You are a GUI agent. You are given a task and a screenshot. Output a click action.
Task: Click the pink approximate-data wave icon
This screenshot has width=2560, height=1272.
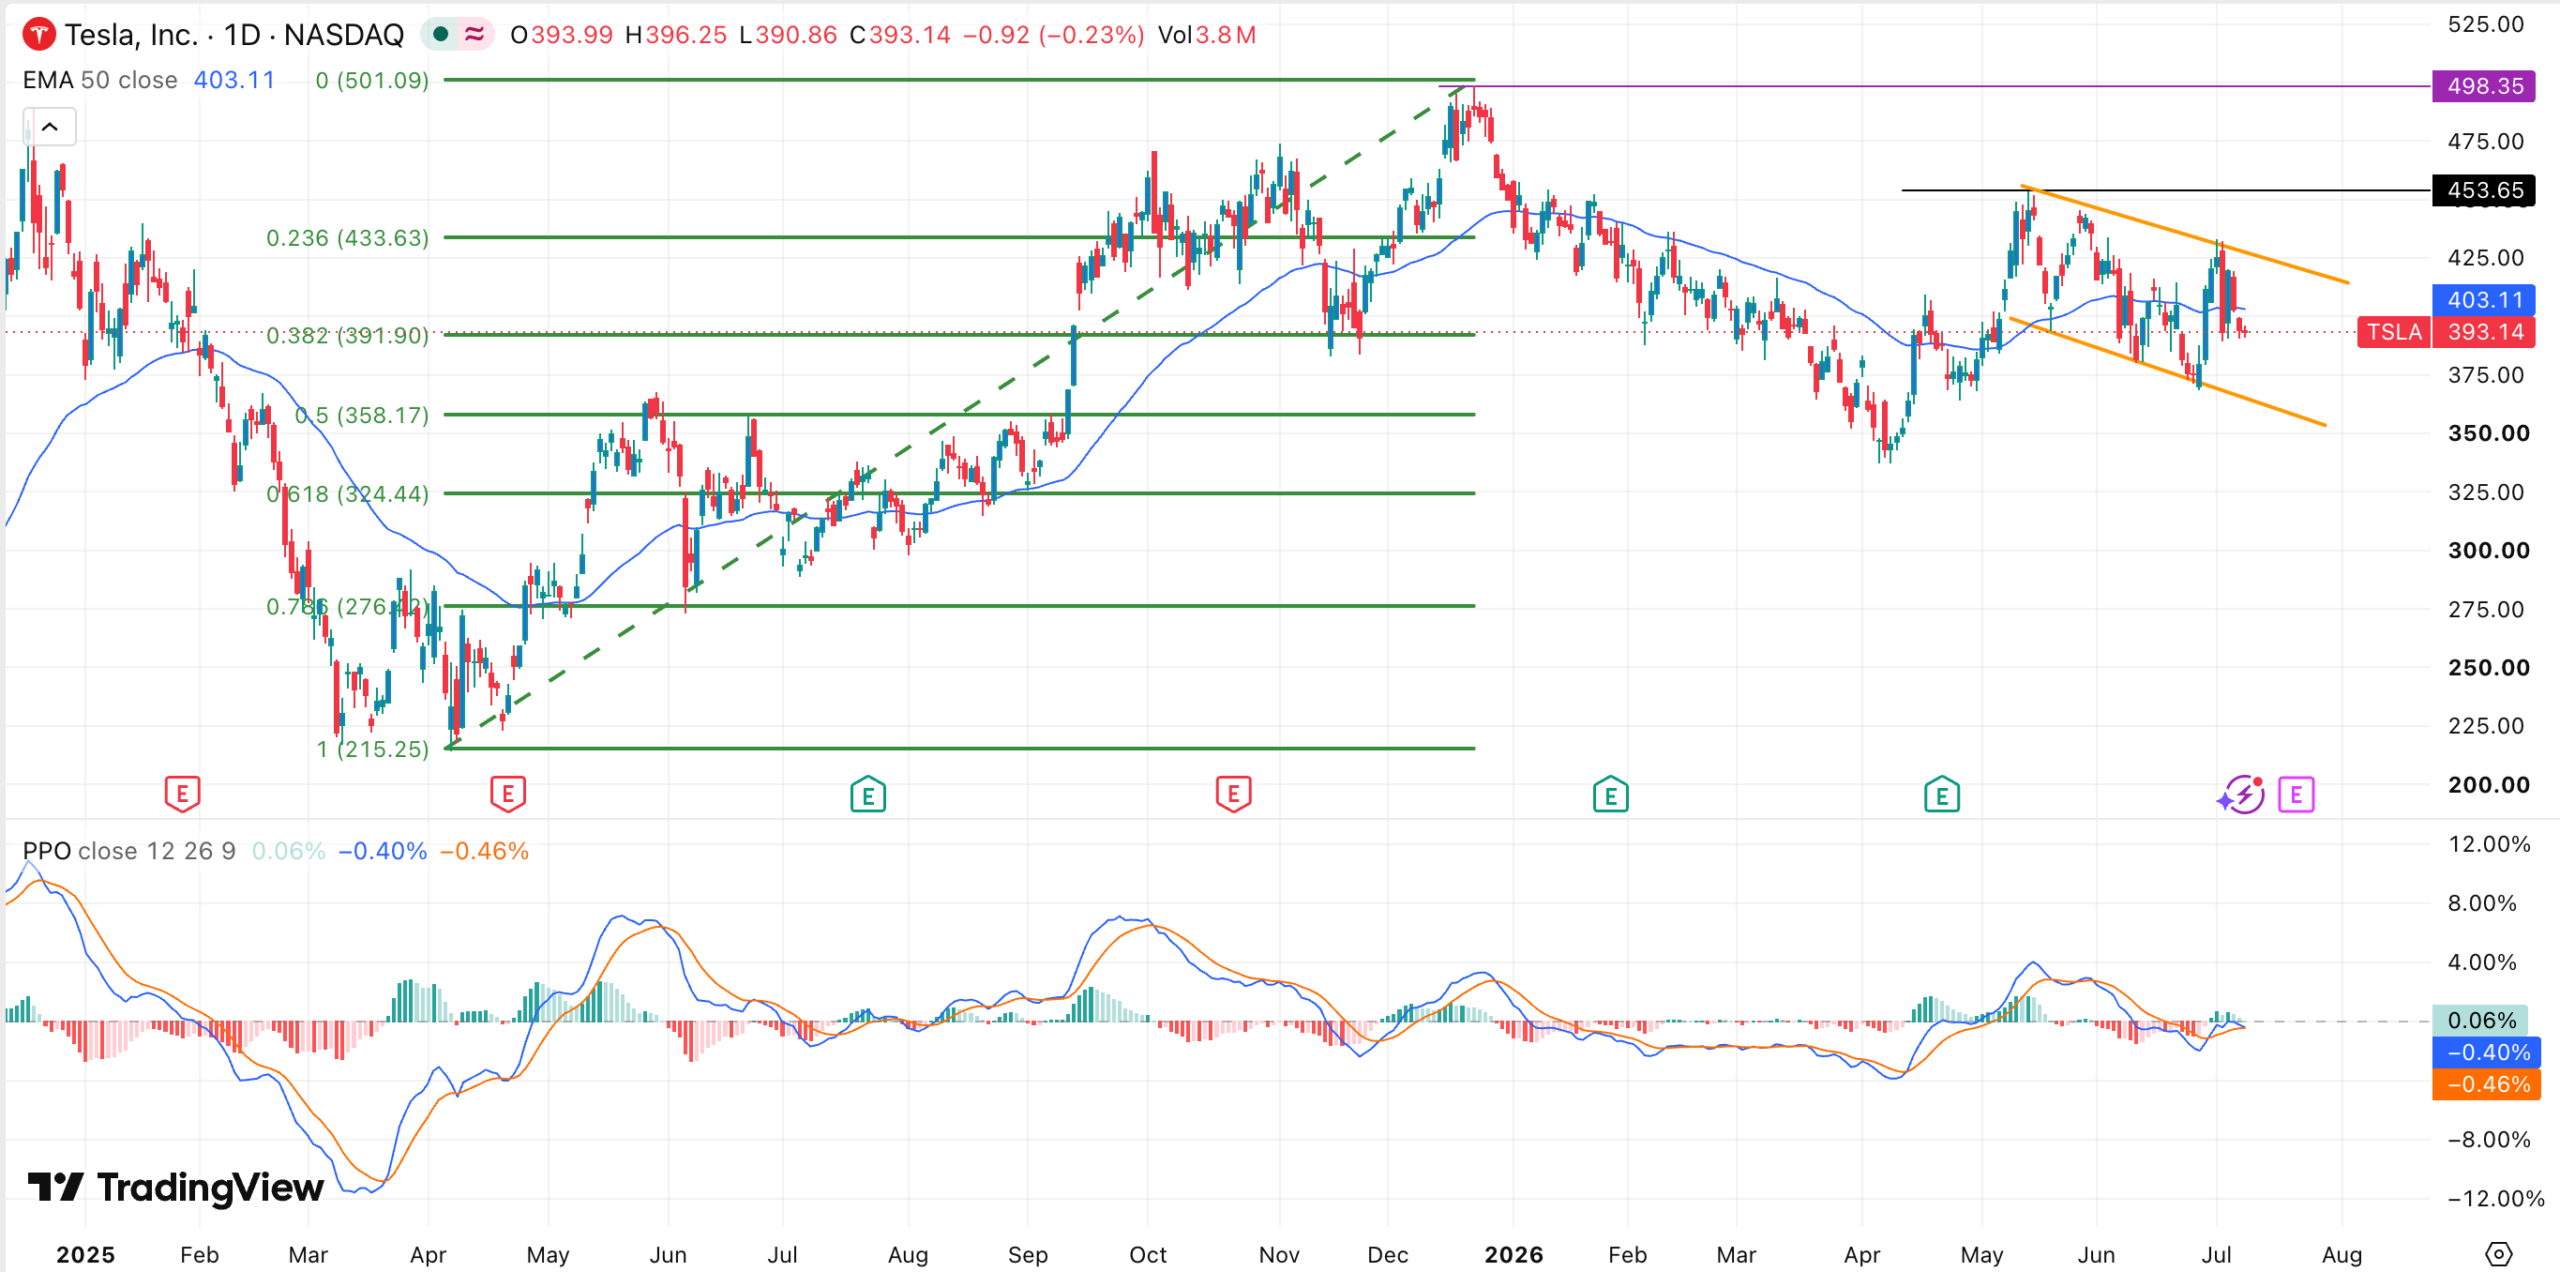474,35
